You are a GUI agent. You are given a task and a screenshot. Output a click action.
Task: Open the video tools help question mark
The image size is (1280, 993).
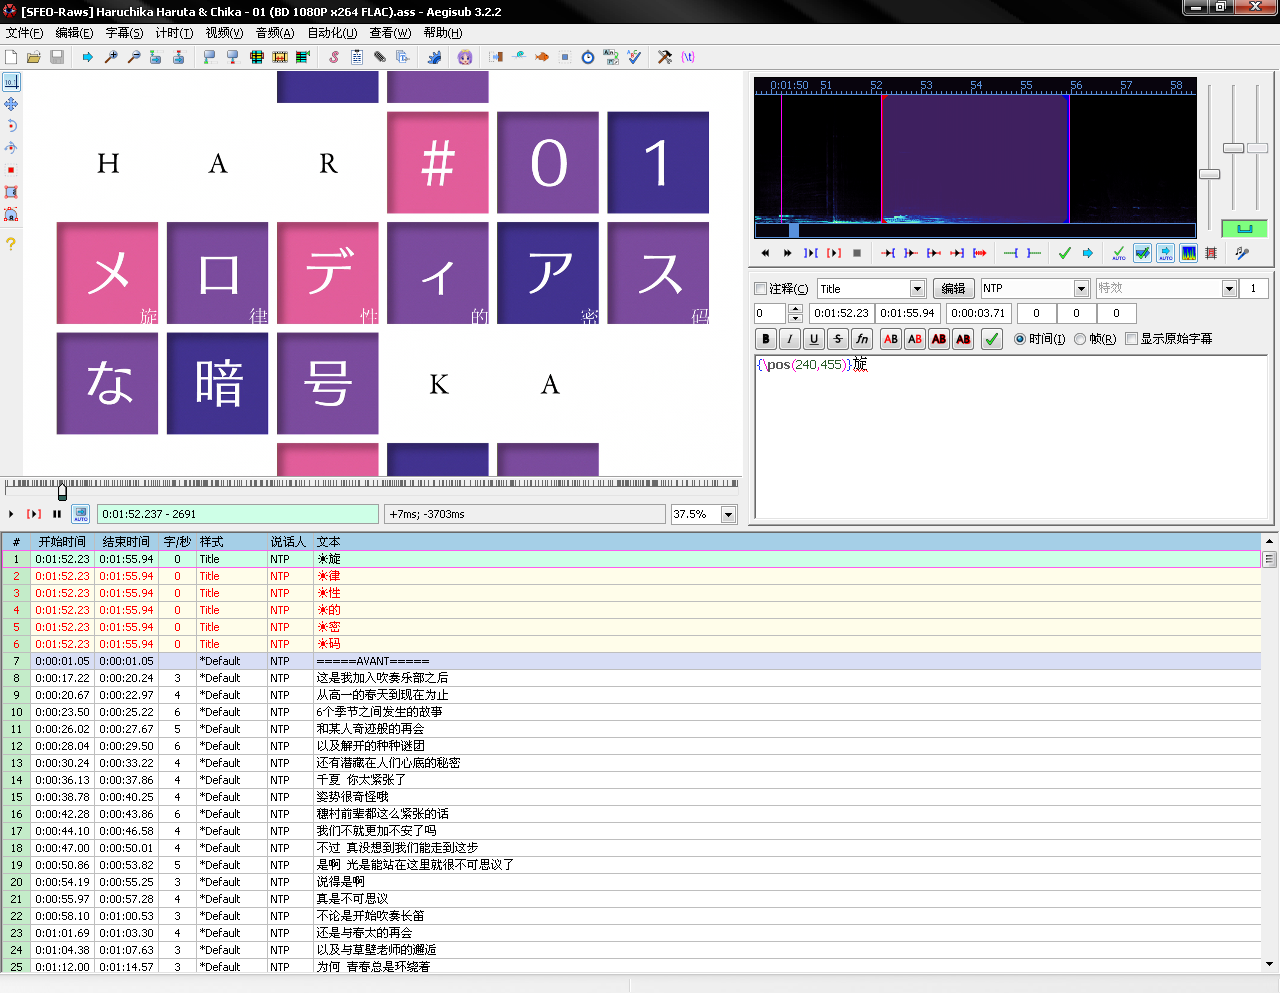pos(11,243)
